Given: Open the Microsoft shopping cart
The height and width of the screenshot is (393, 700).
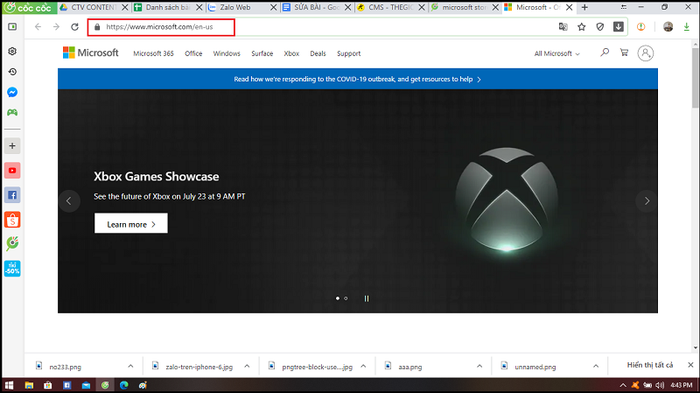Looking at the screenshot, I should 624,53.
